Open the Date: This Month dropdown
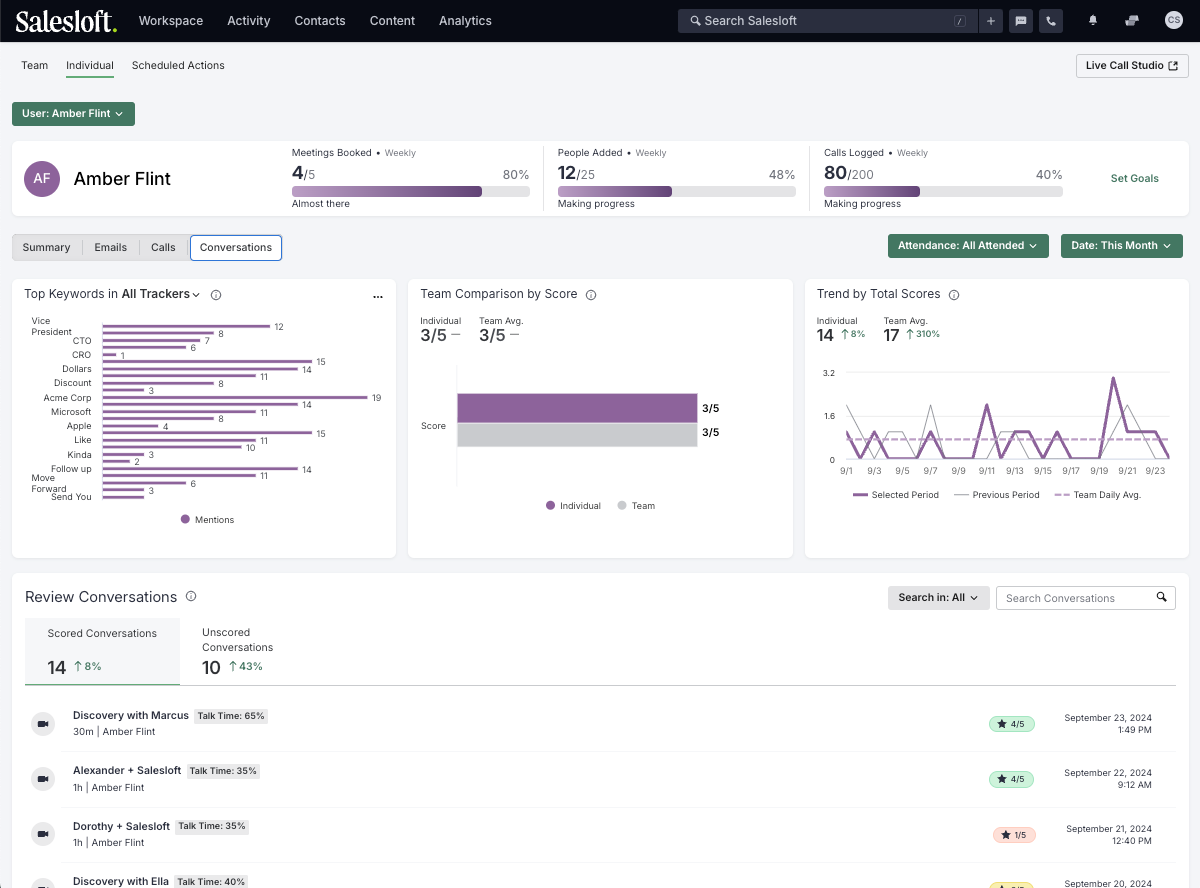 (x=1121, y=246)
